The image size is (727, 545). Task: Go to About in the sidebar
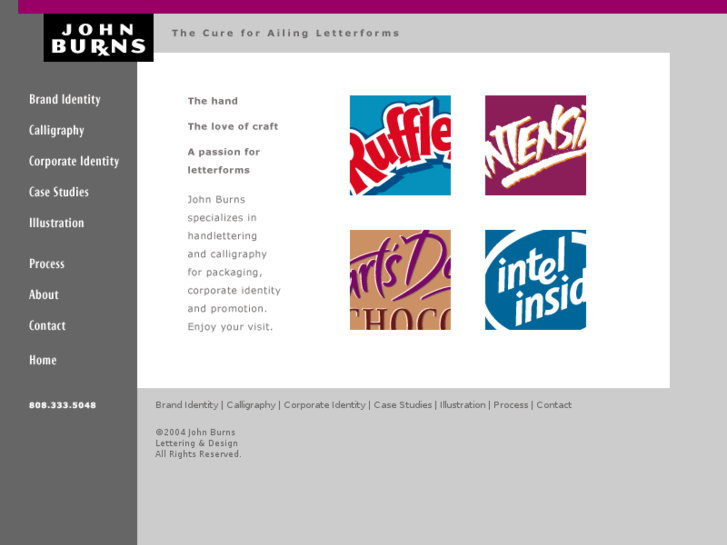click(44, 295)
